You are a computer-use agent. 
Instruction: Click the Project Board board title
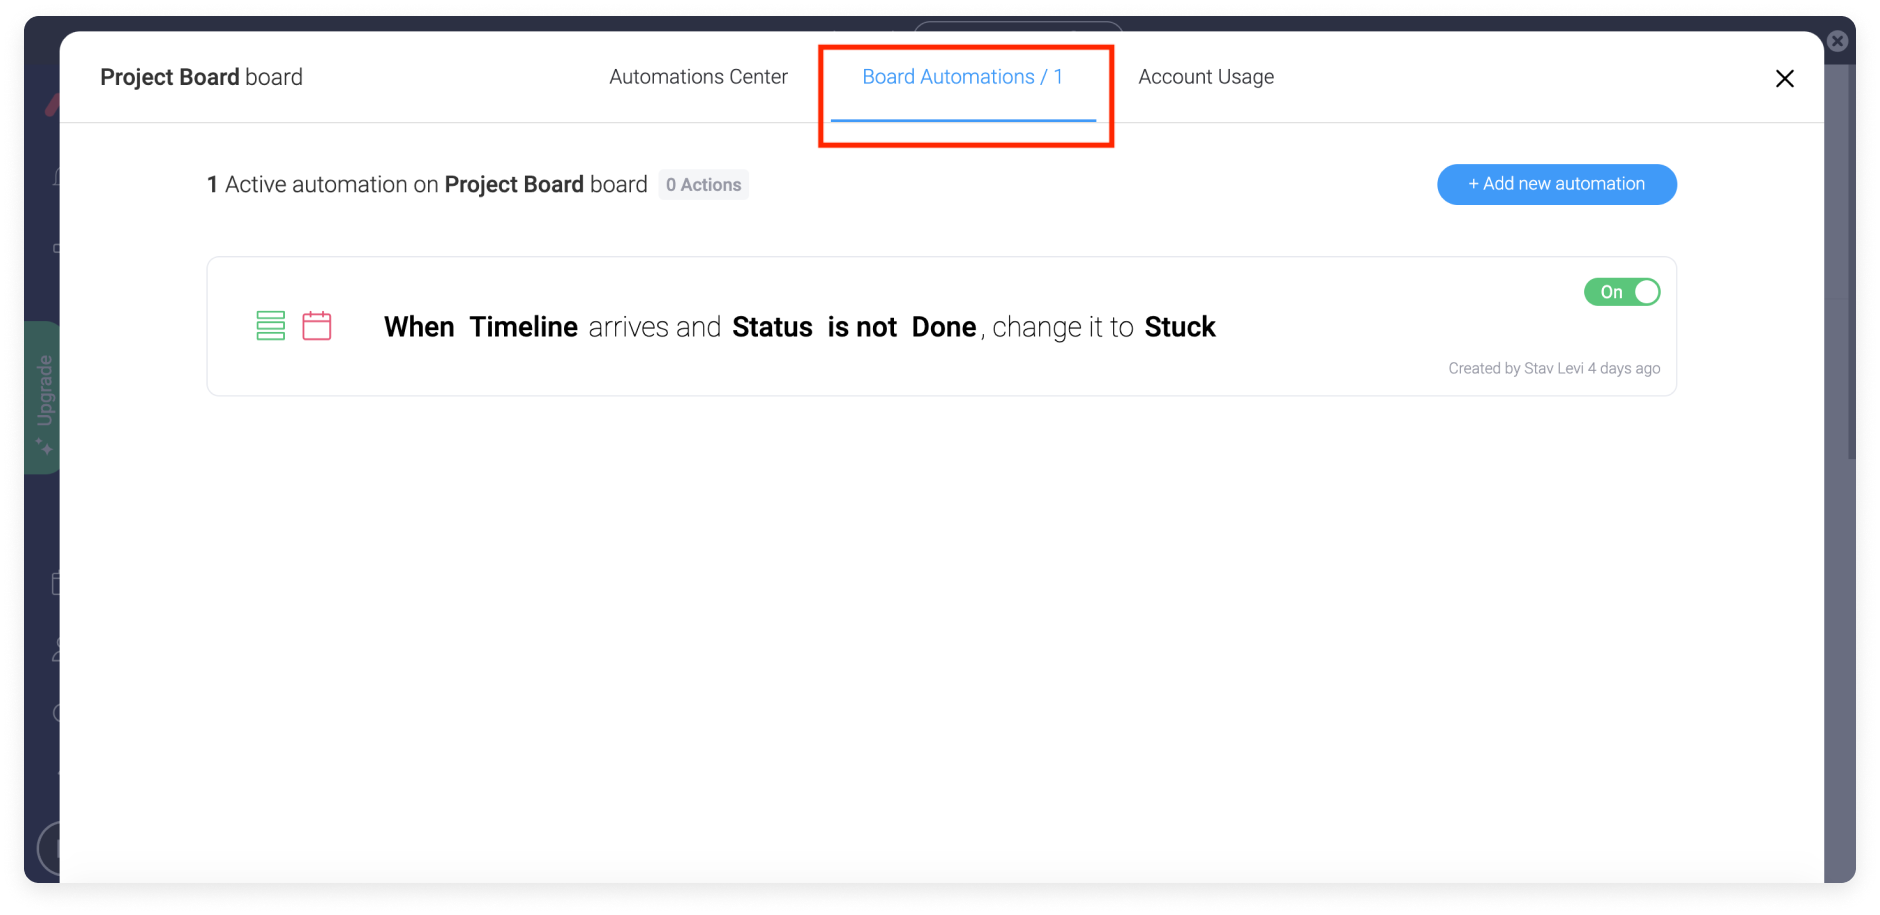(x=201, y=77)
